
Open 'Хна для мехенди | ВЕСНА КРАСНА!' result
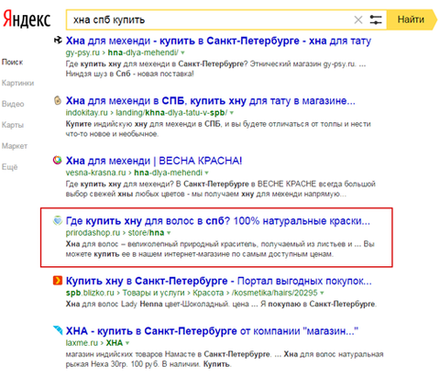154,161
